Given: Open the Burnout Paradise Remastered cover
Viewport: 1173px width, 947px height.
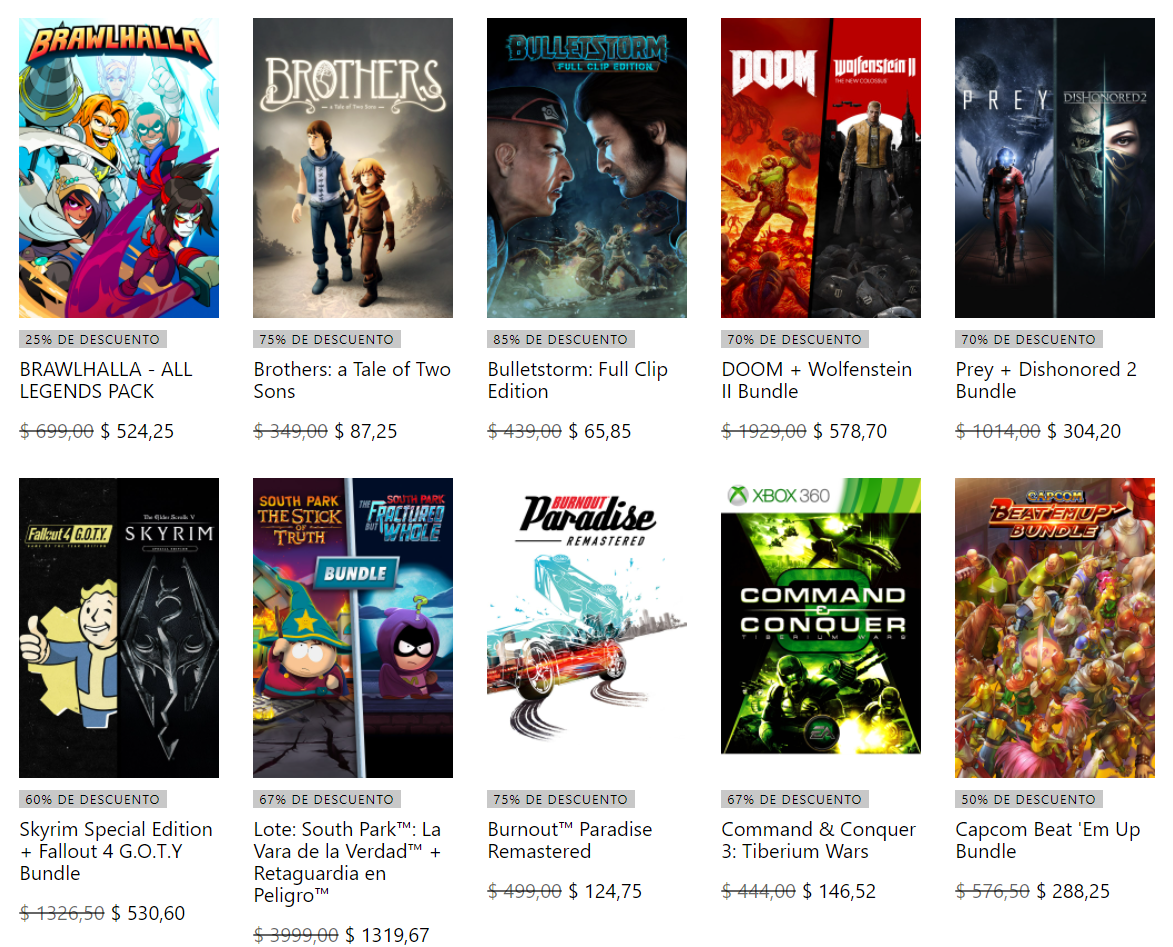Looking at the screenshot, I should click(587, 628).
